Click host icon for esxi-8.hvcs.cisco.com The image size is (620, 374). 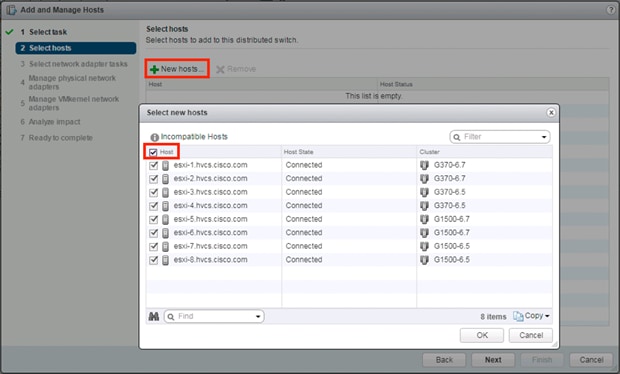166,260
